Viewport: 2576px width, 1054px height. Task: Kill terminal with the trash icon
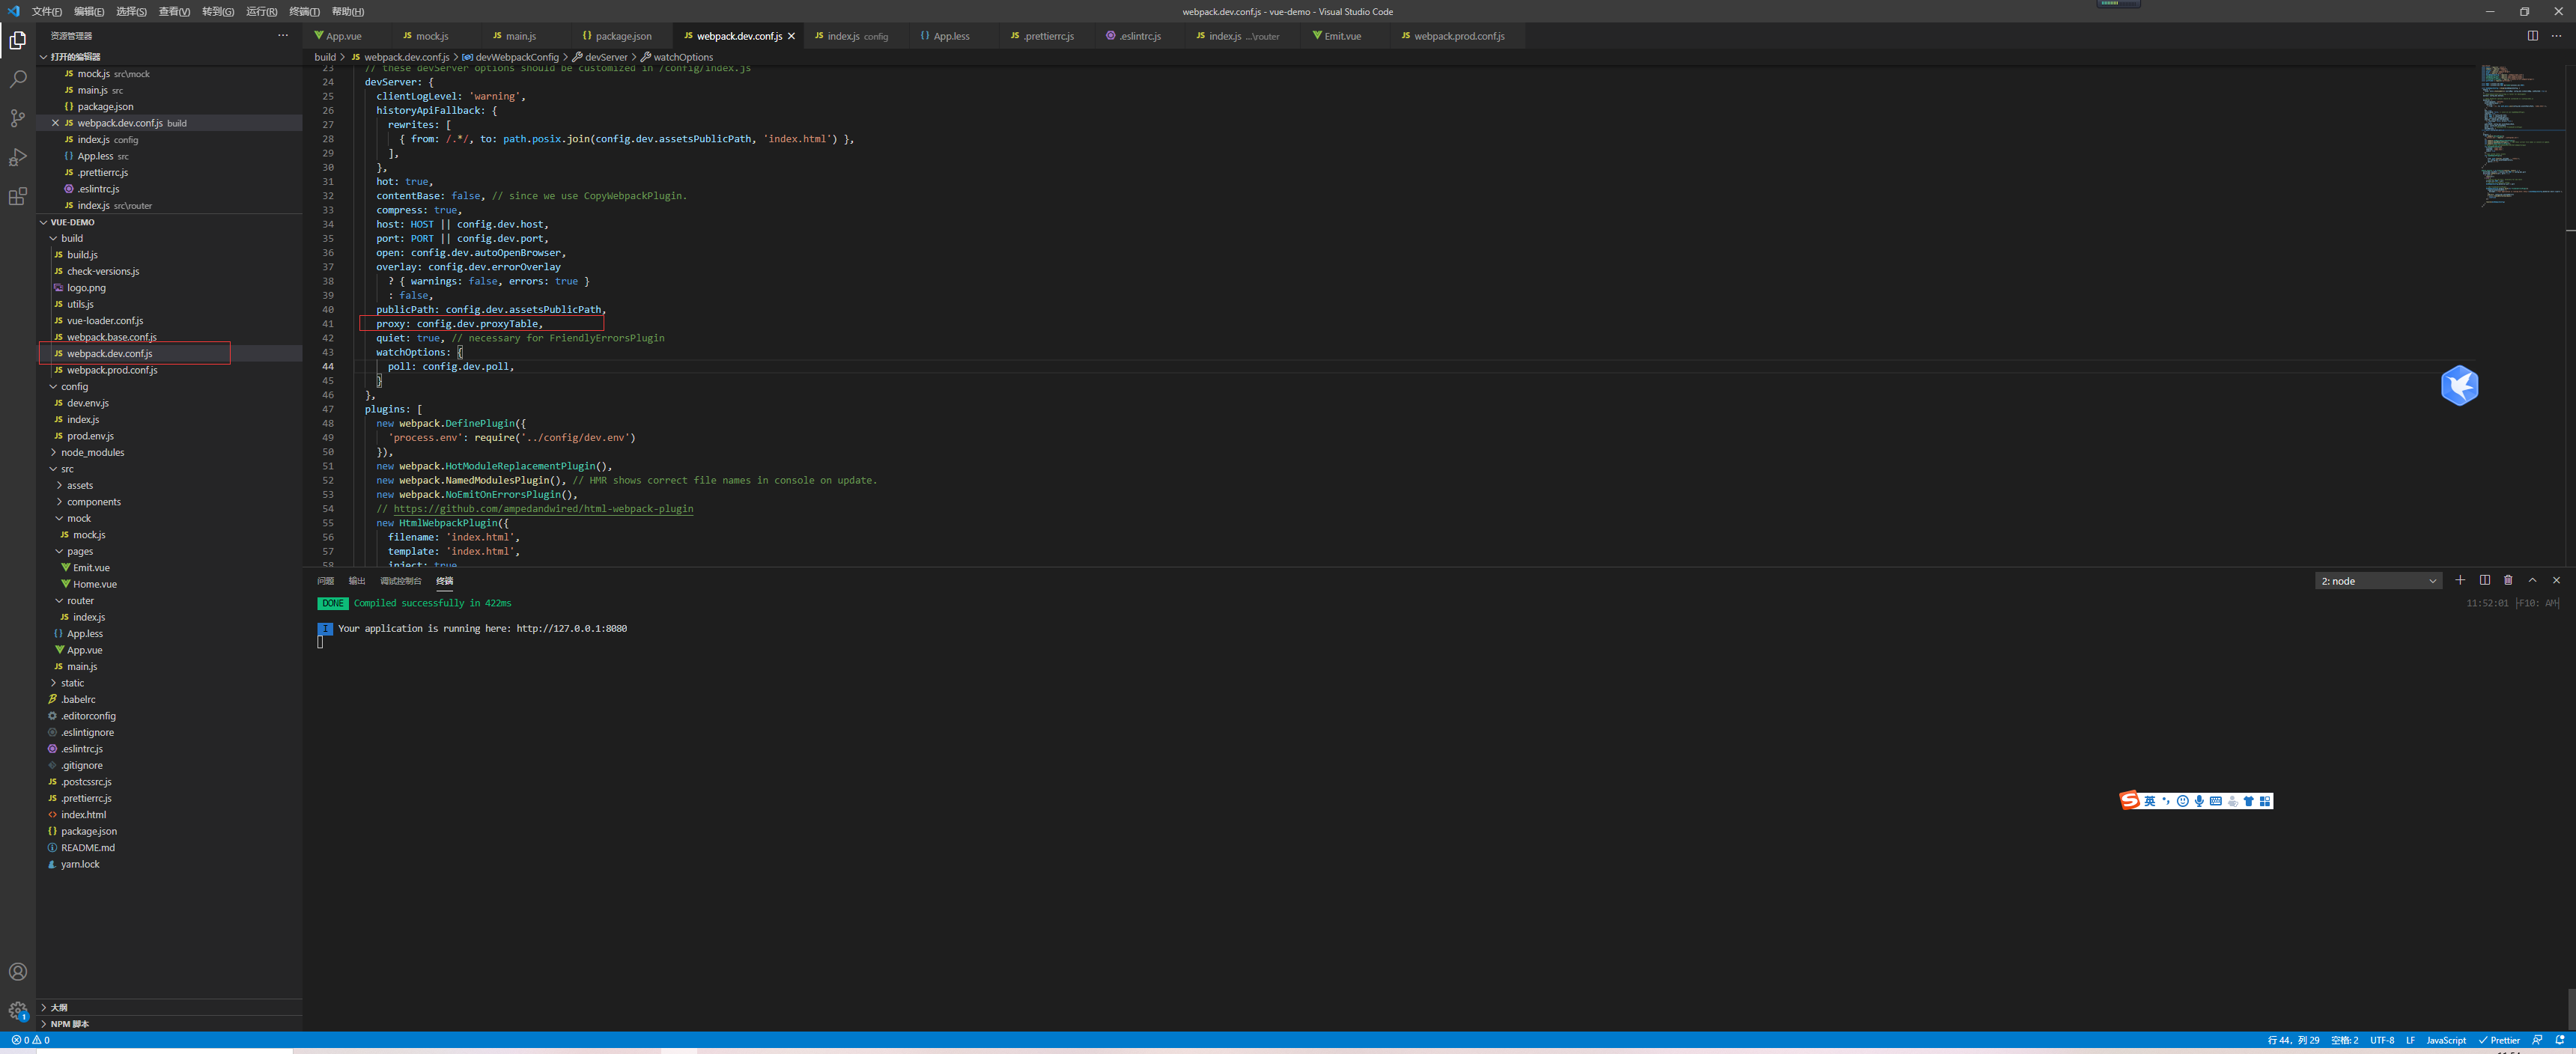click(2508, 580)
